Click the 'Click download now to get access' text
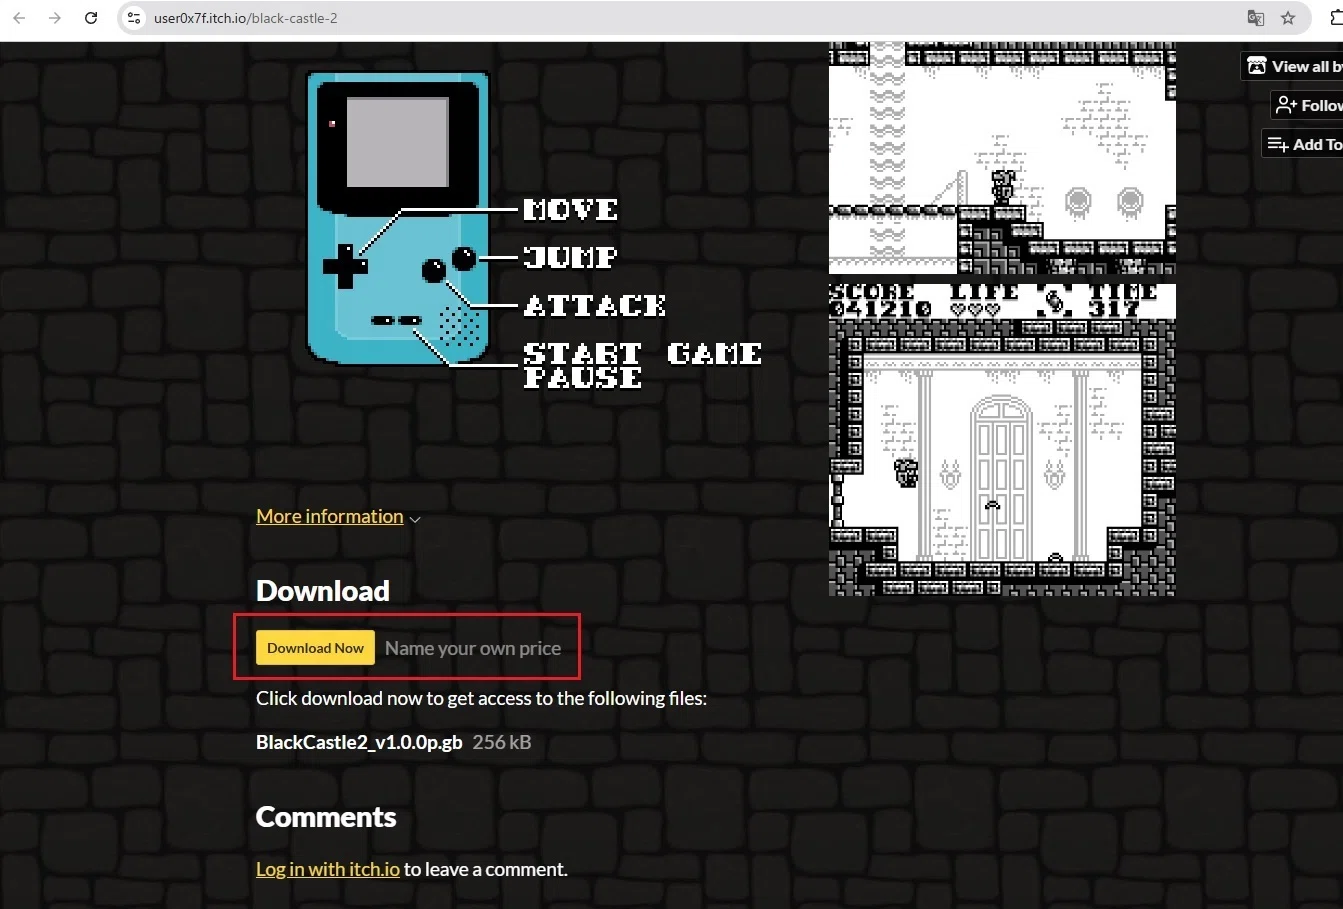Screen dimensions: 1343x909 point(481,698)
